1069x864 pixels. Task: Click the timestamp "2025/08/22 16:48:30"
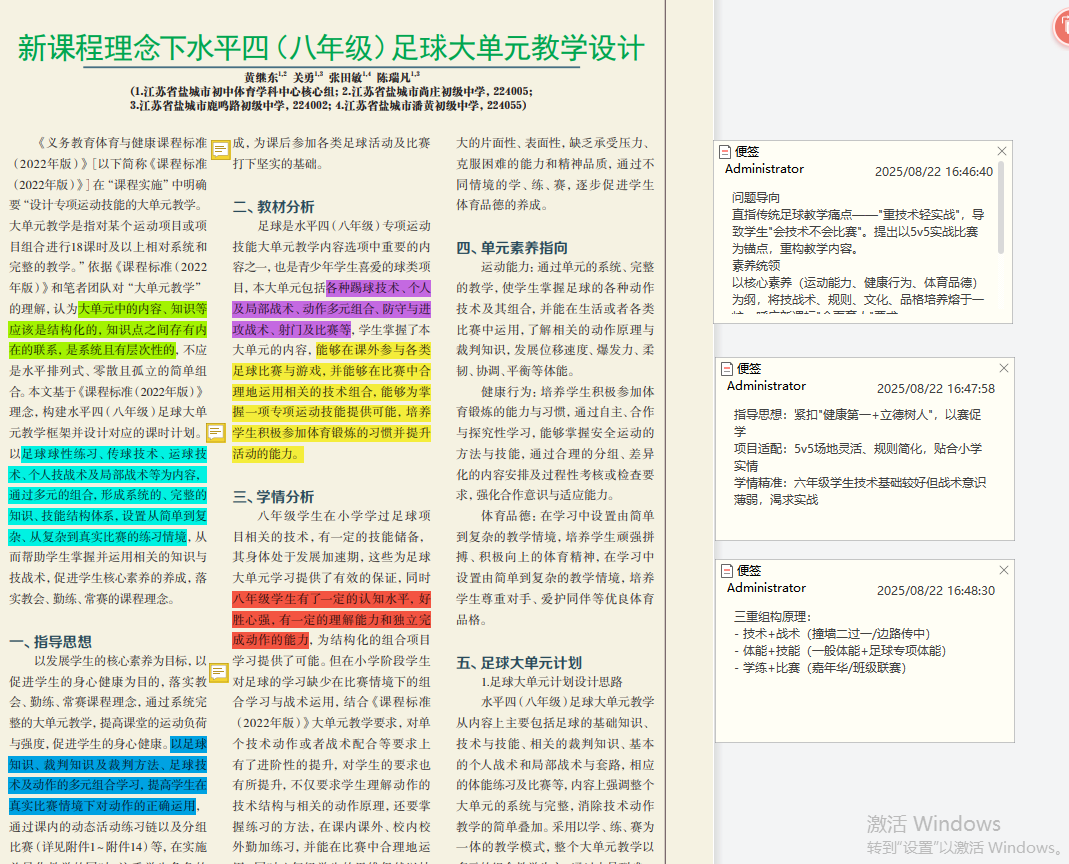pos(935,590)
